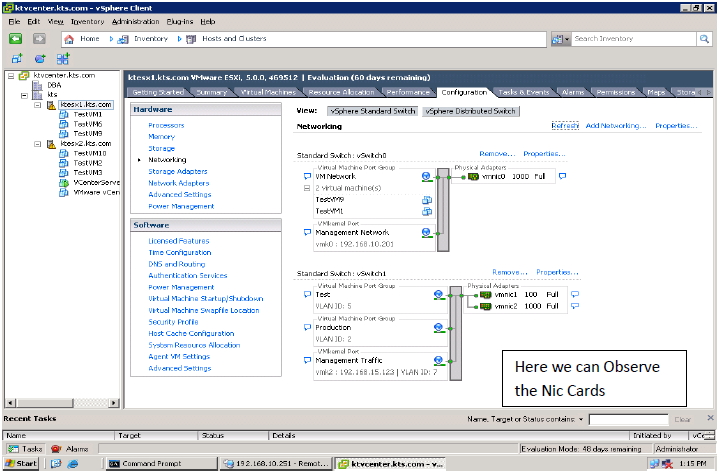Select ktesx2.kts.com host in tree

(86, 144)
